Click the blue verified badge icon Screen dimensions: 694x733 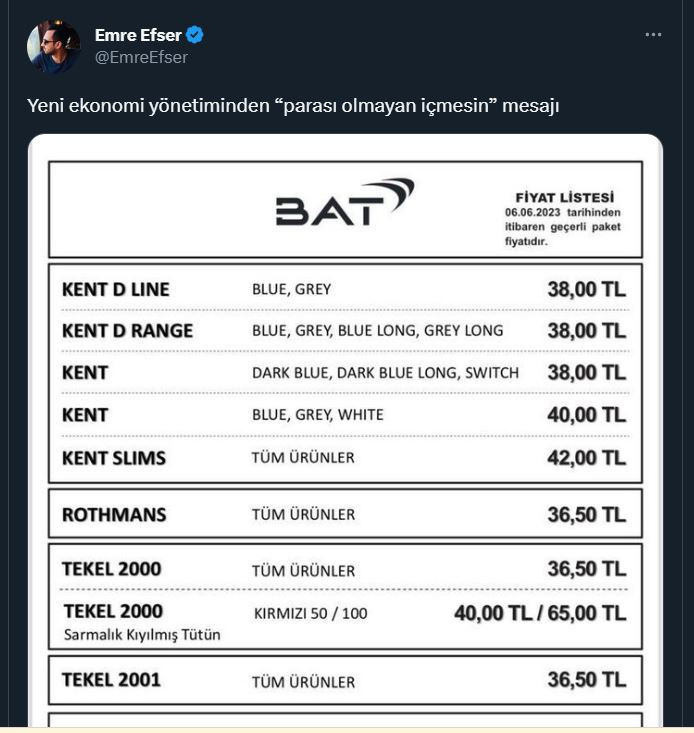tap(194, 35)
